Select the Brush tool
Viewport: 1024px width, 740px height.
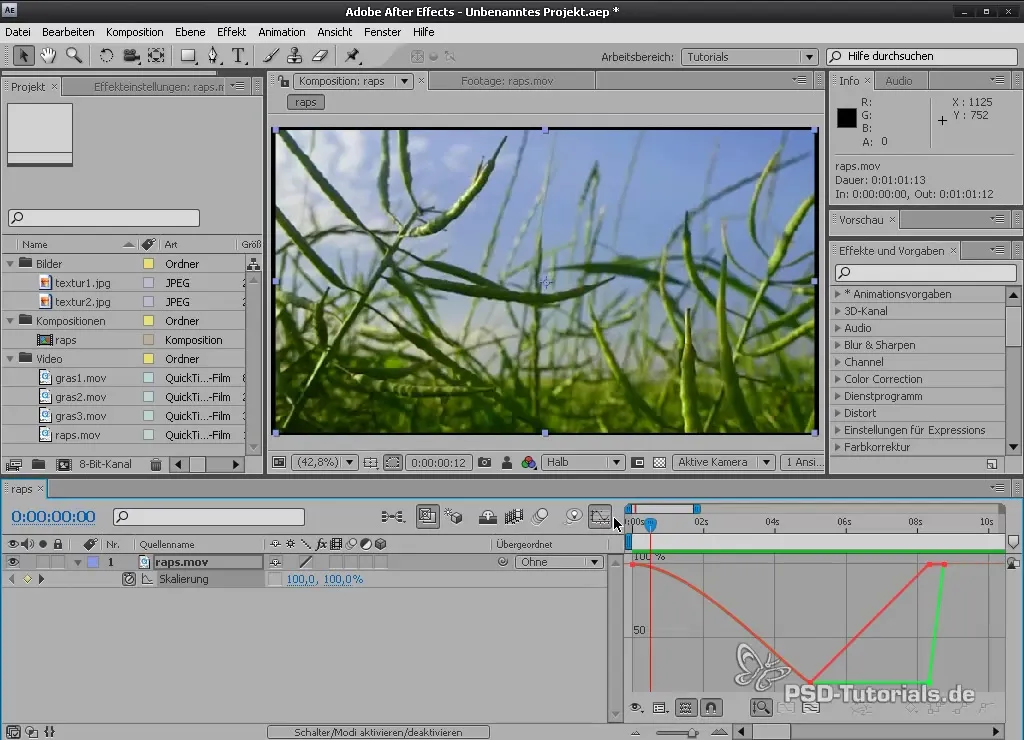tap(270, 56)
